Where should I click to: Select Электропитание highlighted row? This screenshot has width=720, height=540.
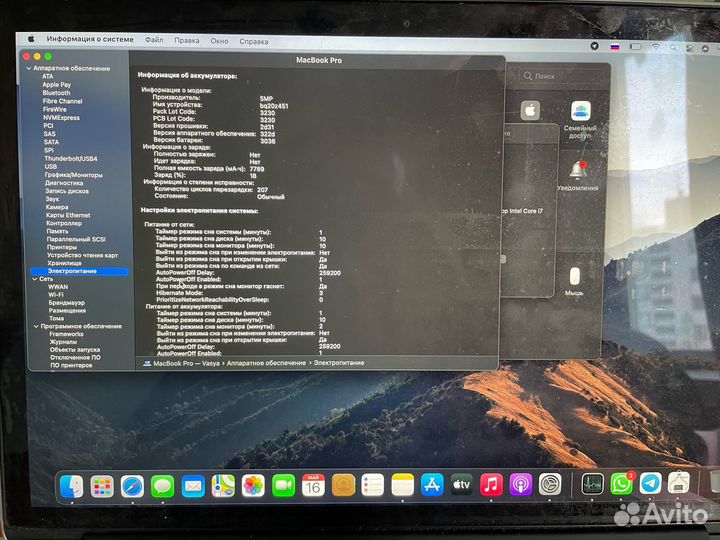(x=79, y=271)
